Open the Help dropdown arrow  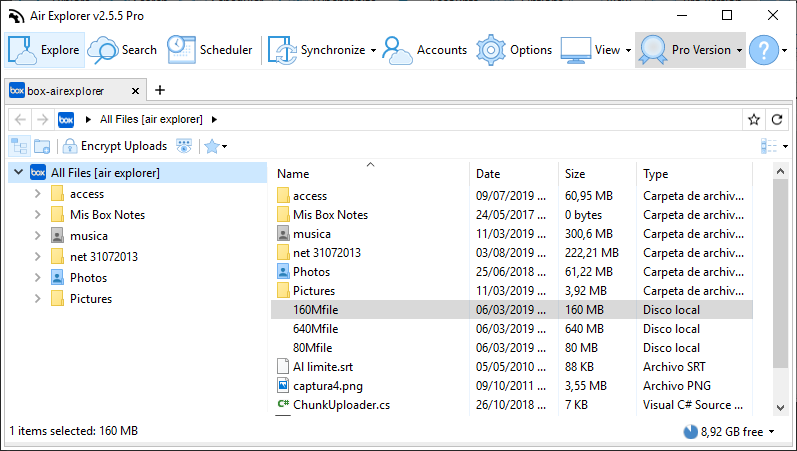(785, 50)
